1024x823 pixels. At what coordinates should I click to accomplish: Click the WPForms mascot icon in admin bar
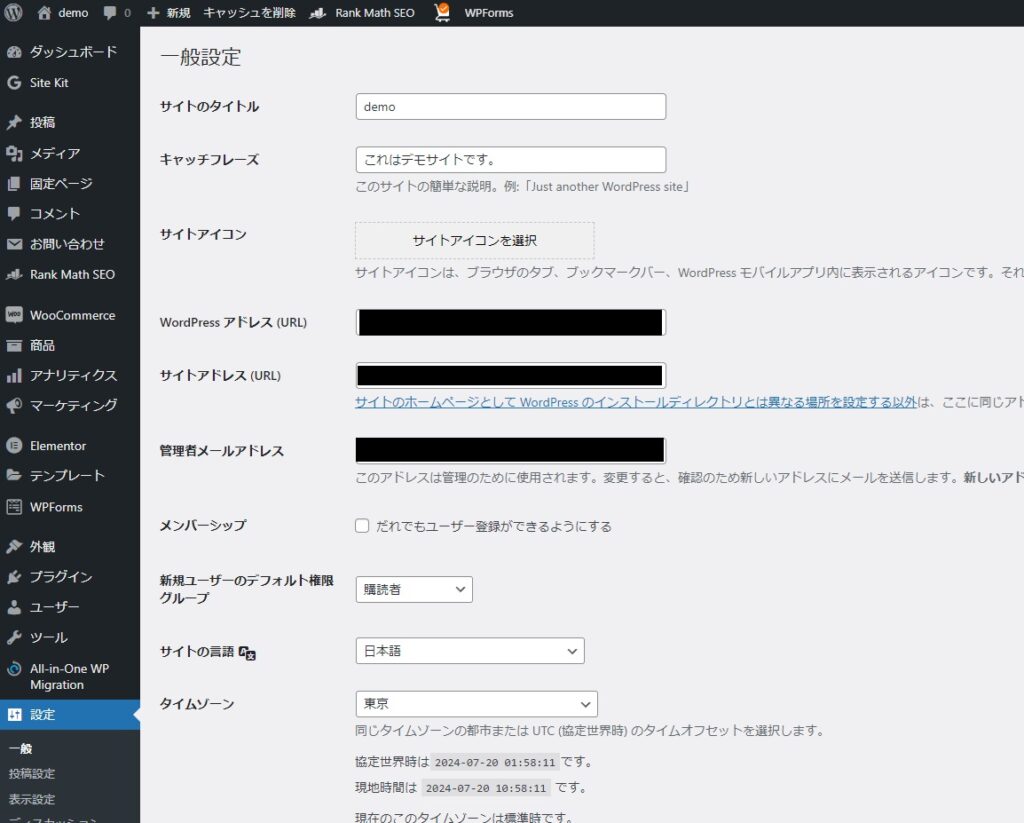(442, 13)
